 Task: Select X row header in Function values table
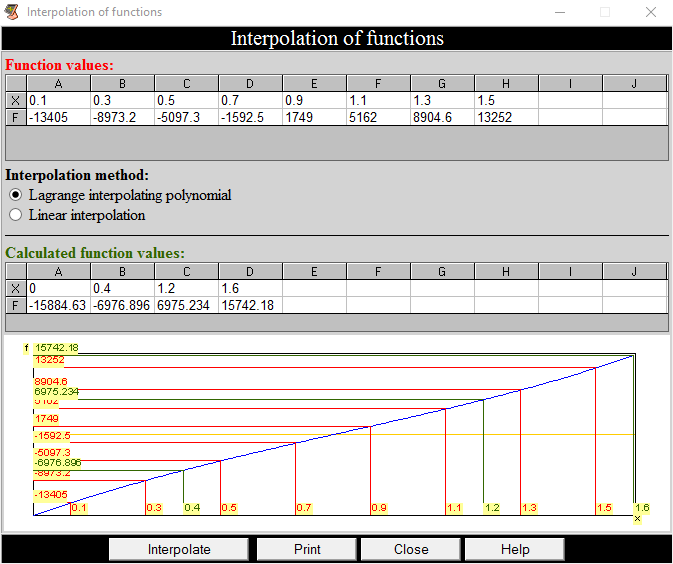coord(15,101)
